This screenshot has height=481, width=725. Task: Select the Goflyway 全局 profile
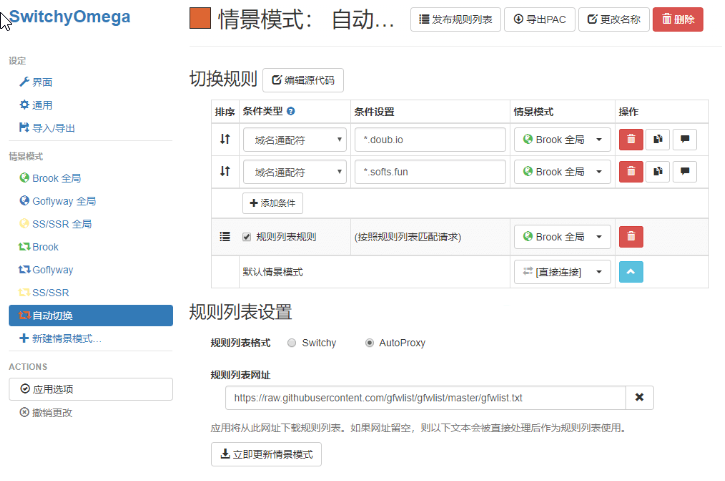click(x=57, y=201)
